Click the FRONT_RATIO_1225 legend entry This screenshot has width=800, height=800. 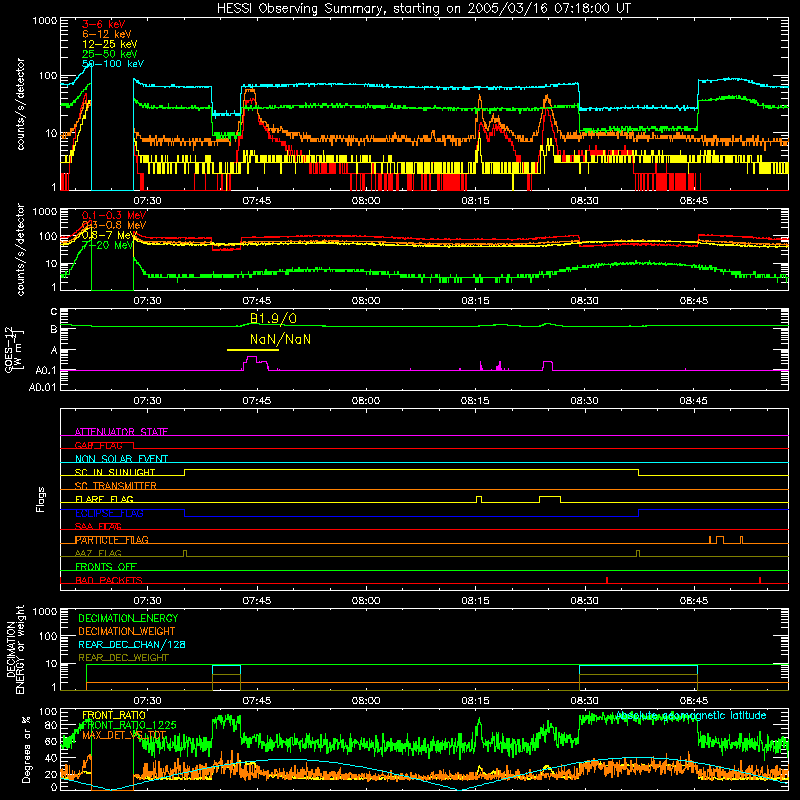tap(129, 725)
